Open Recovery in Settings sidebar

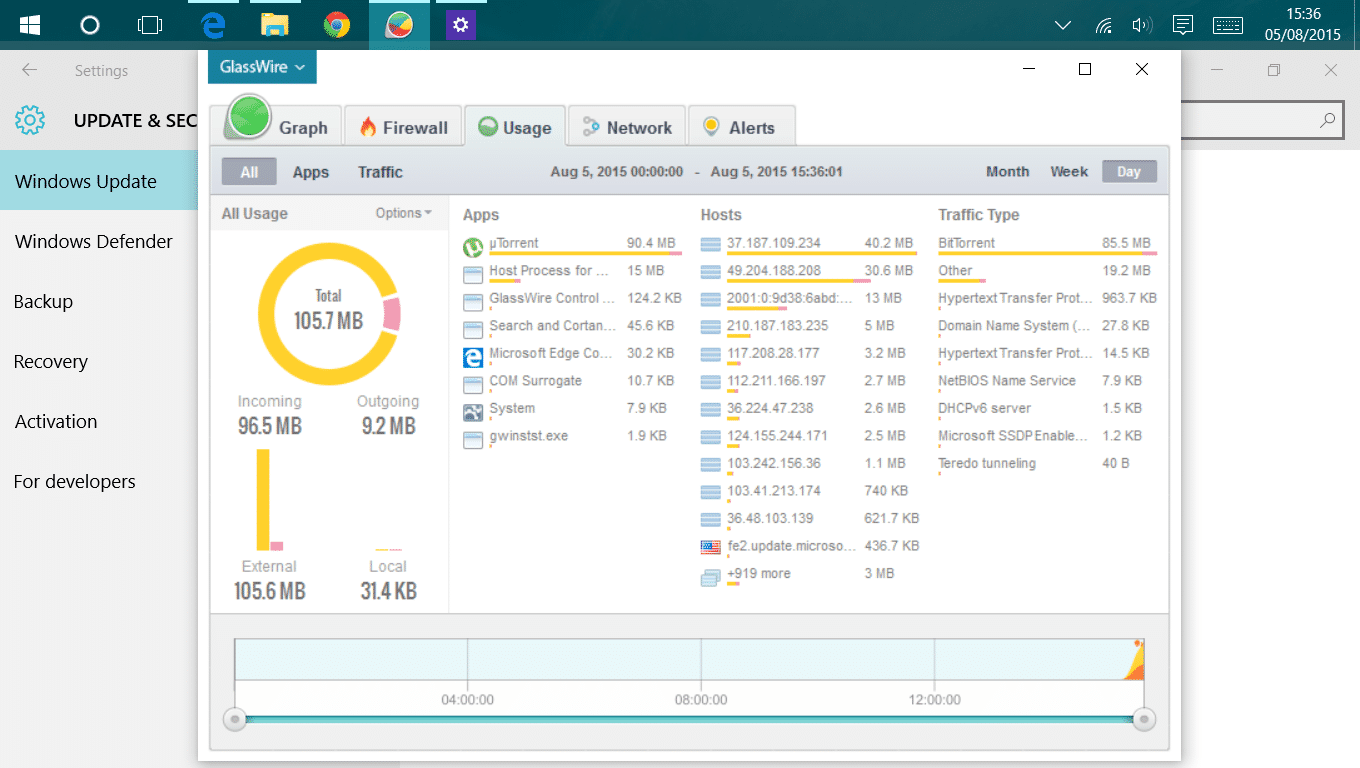99,361
